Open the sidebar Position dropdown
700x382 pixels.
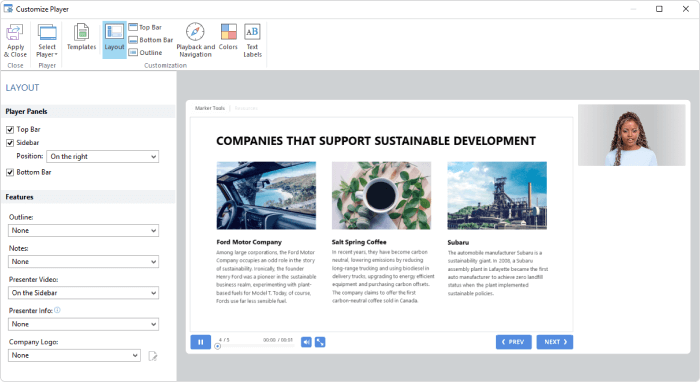(103, 157)
